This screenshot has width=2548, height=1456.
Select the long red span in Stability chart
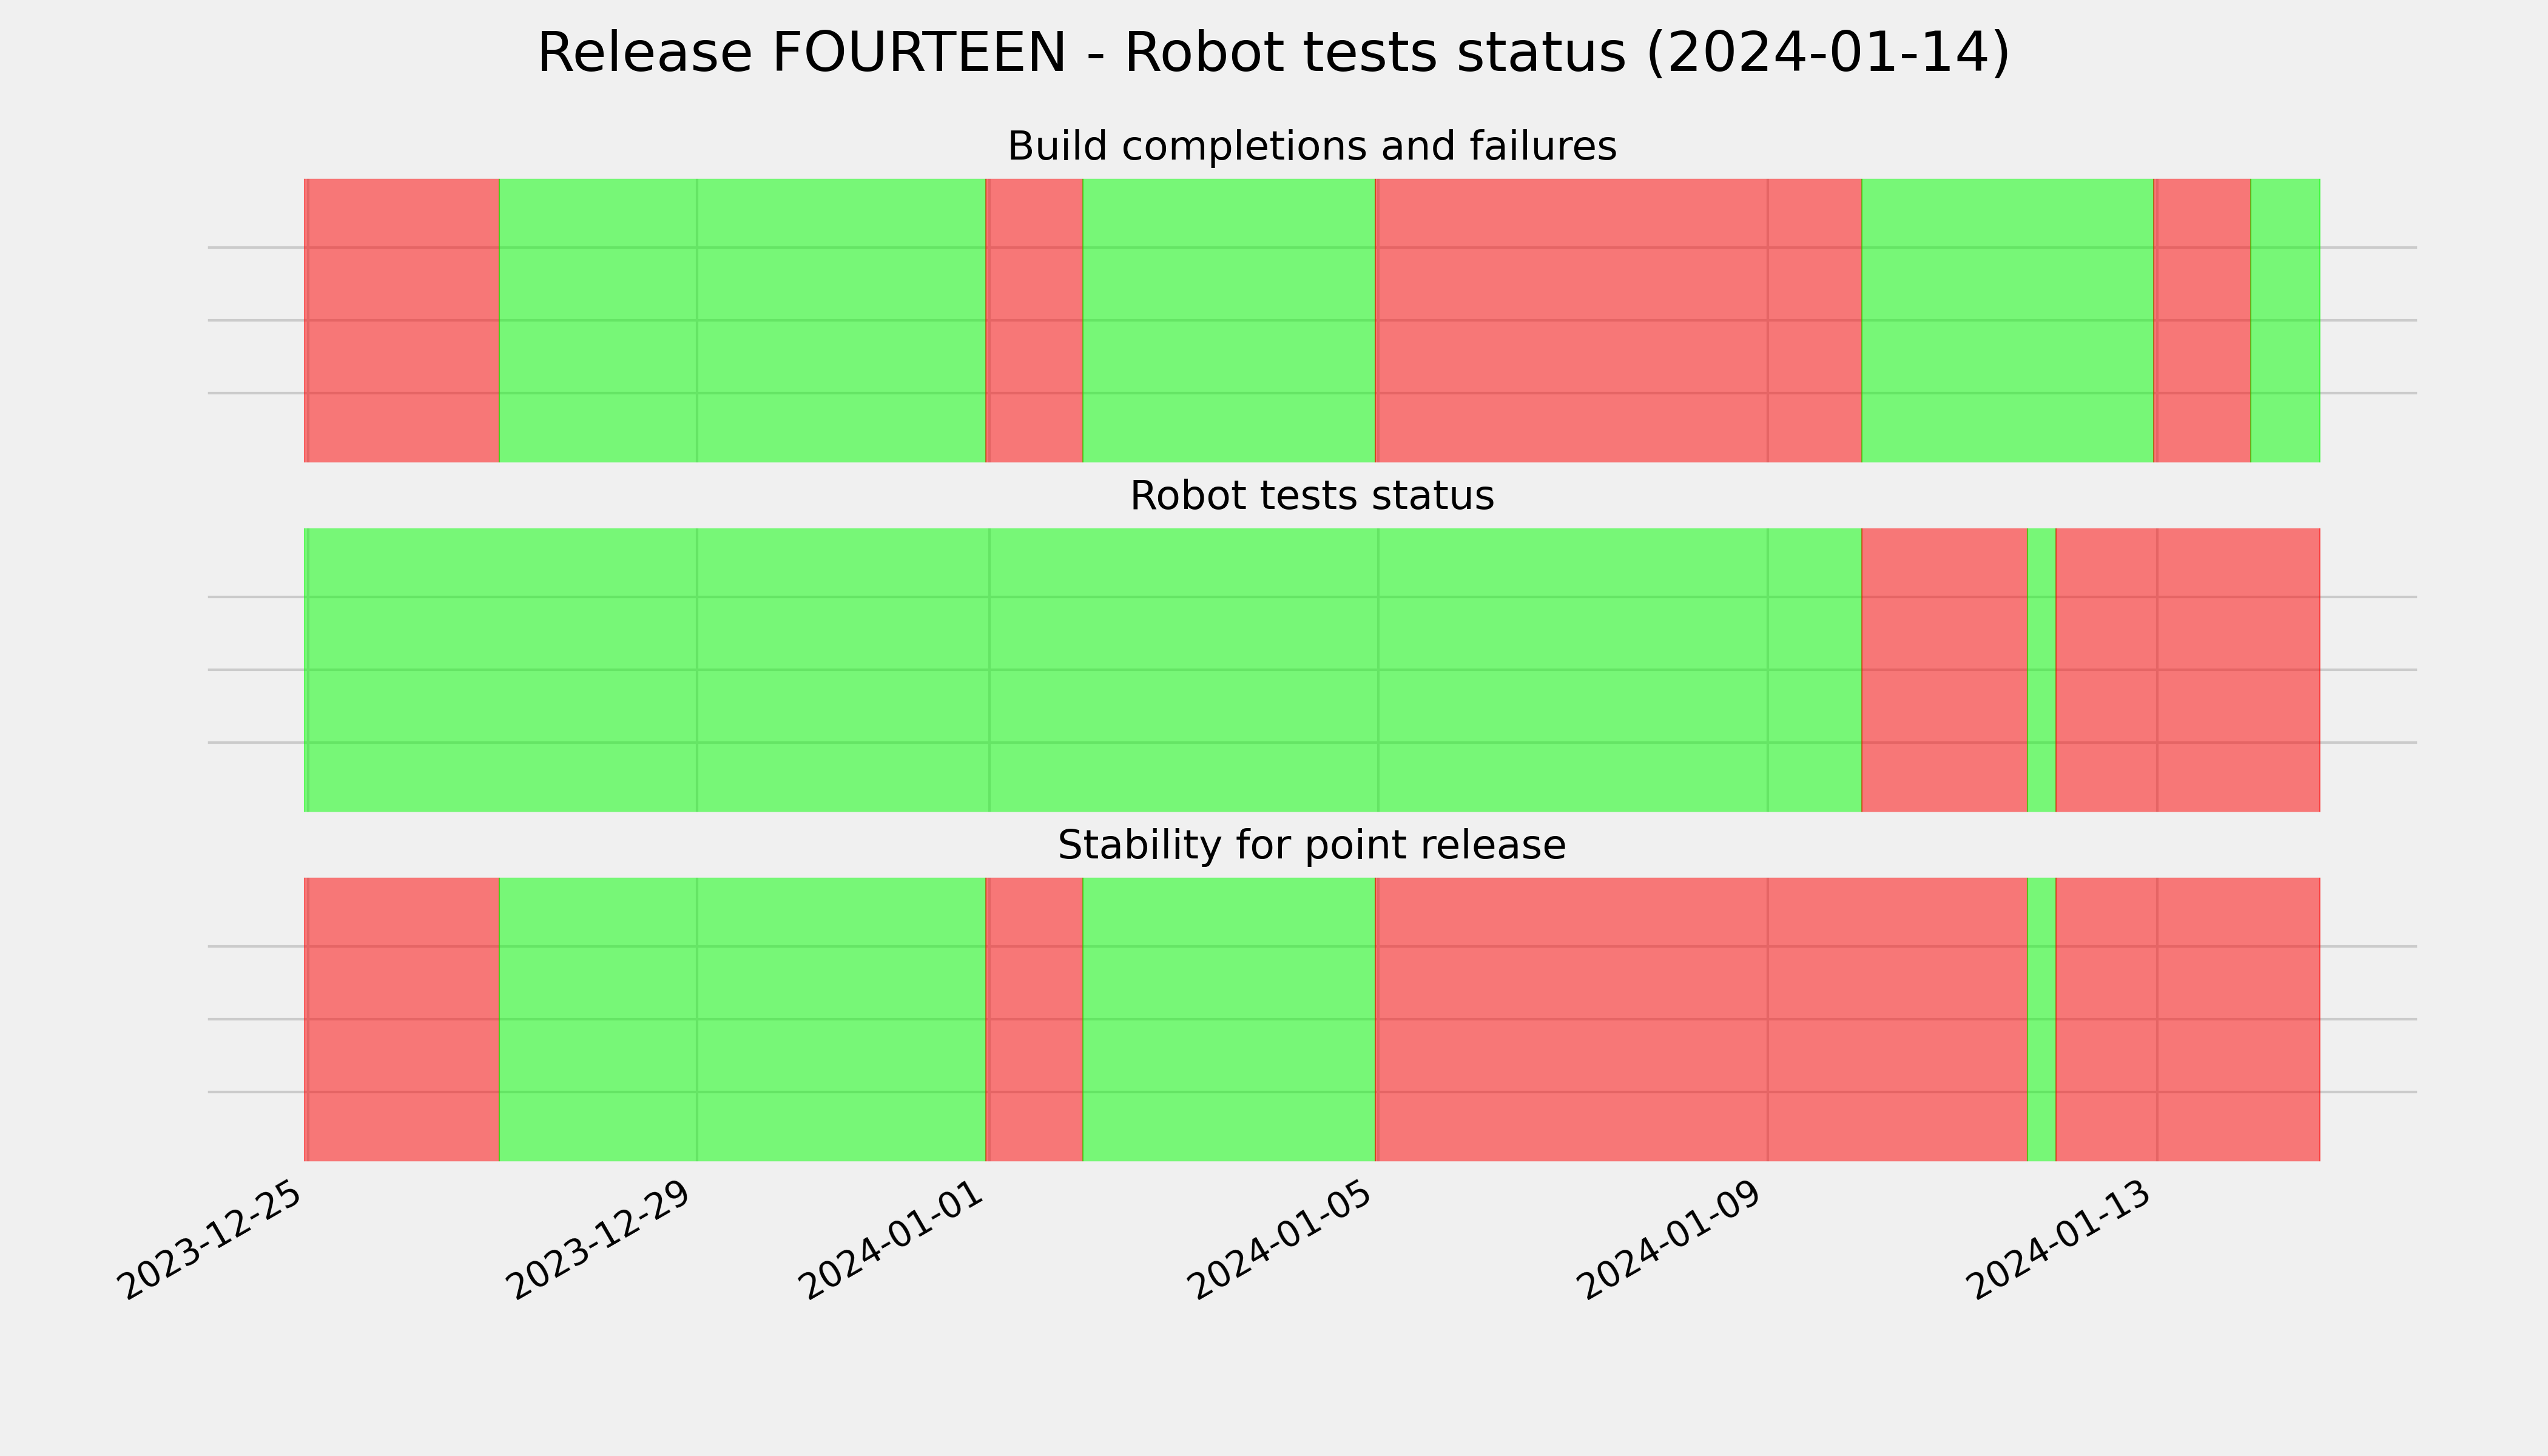pos(1701,1019)
